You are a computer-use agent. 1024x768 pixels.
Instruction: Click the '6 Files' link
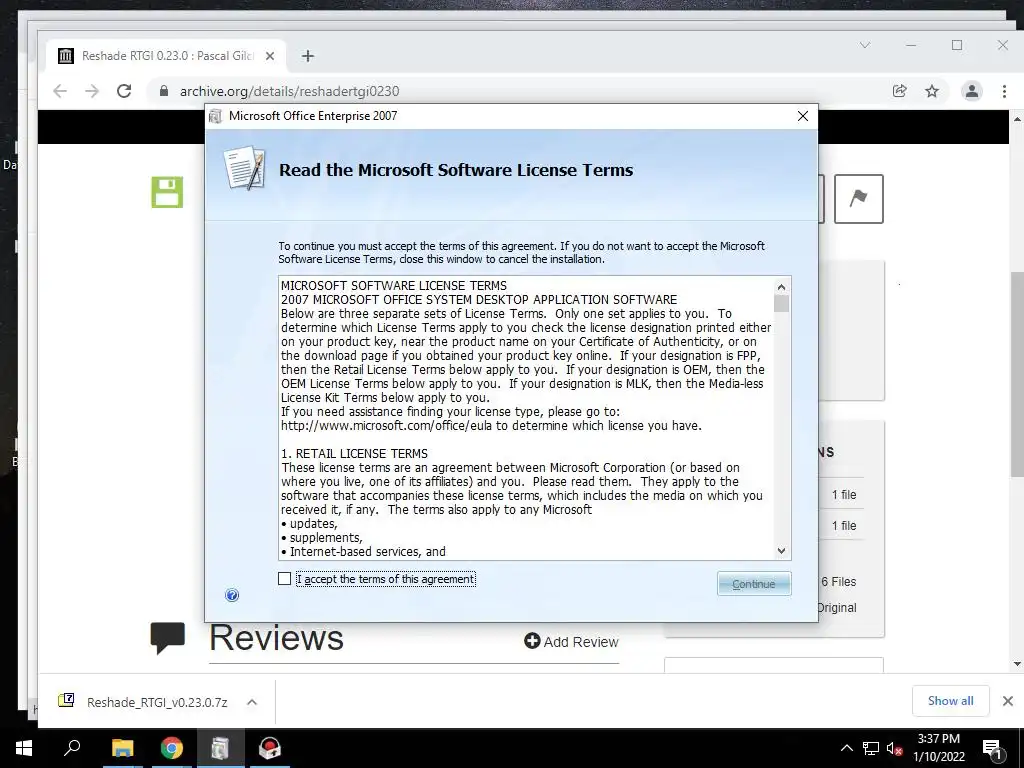pos(839,582)
